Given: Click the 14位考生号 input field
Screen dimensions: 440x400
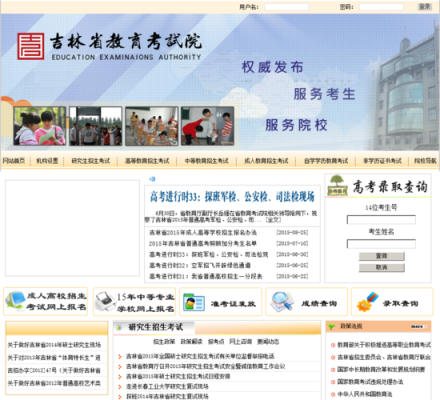Looking at the screenshot, I should pos(381,220).
